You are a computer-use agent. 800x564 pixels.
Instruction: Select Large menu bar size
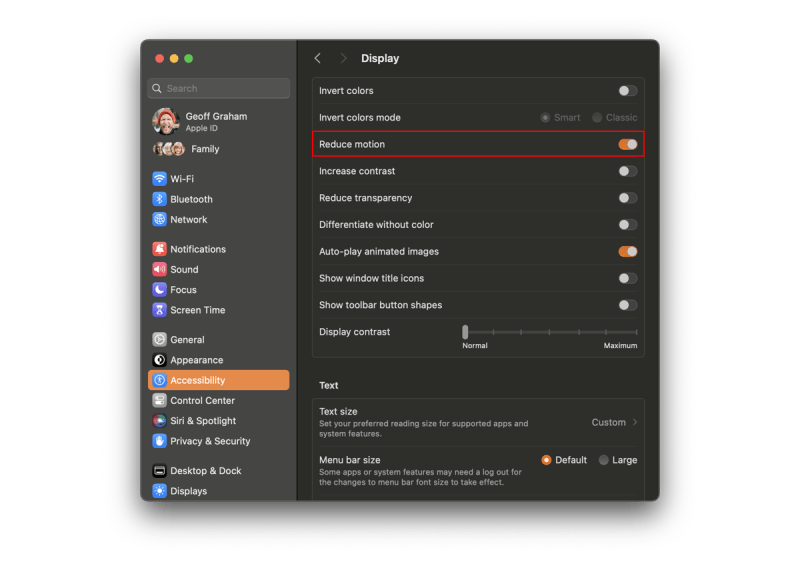[x=604, y=460]
